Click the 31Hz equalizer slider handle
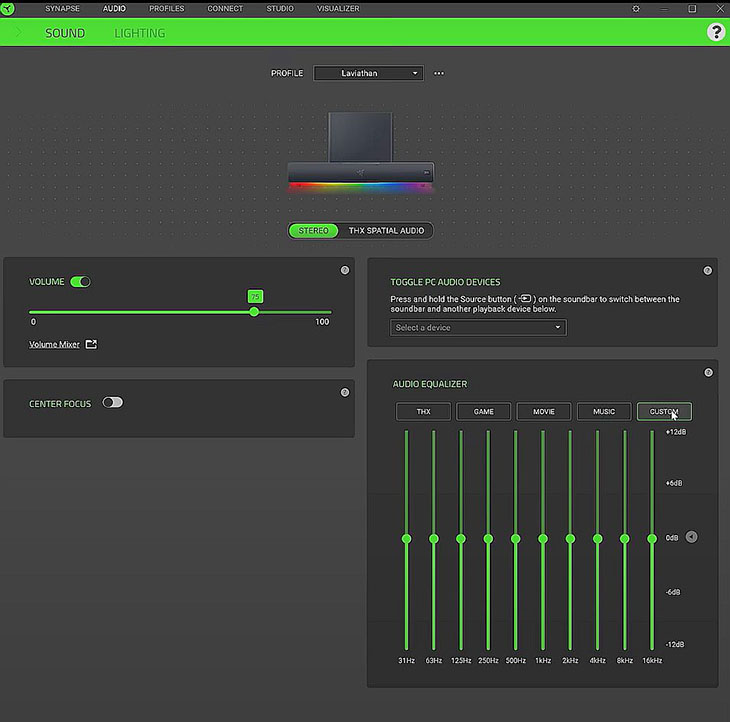The width and height of the screenshot is (730, 722). click(x=406, y=539)
